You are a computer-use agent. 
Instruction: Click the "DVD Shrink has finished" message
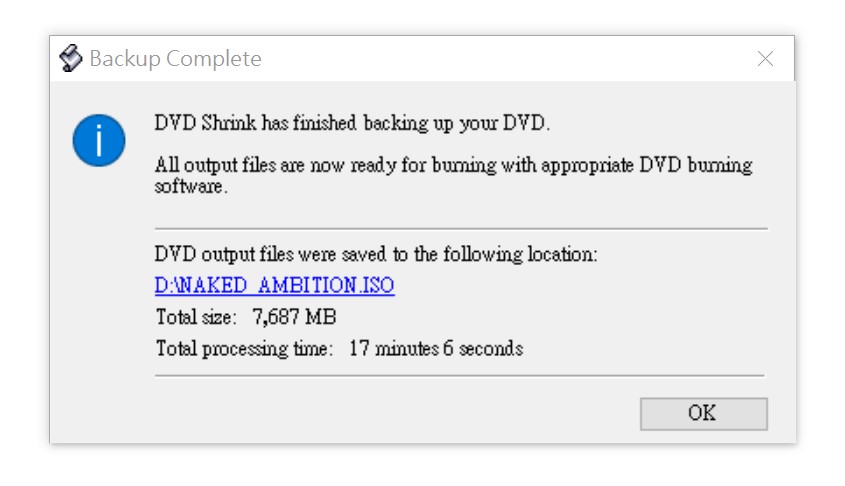click(x=352, y=124)
